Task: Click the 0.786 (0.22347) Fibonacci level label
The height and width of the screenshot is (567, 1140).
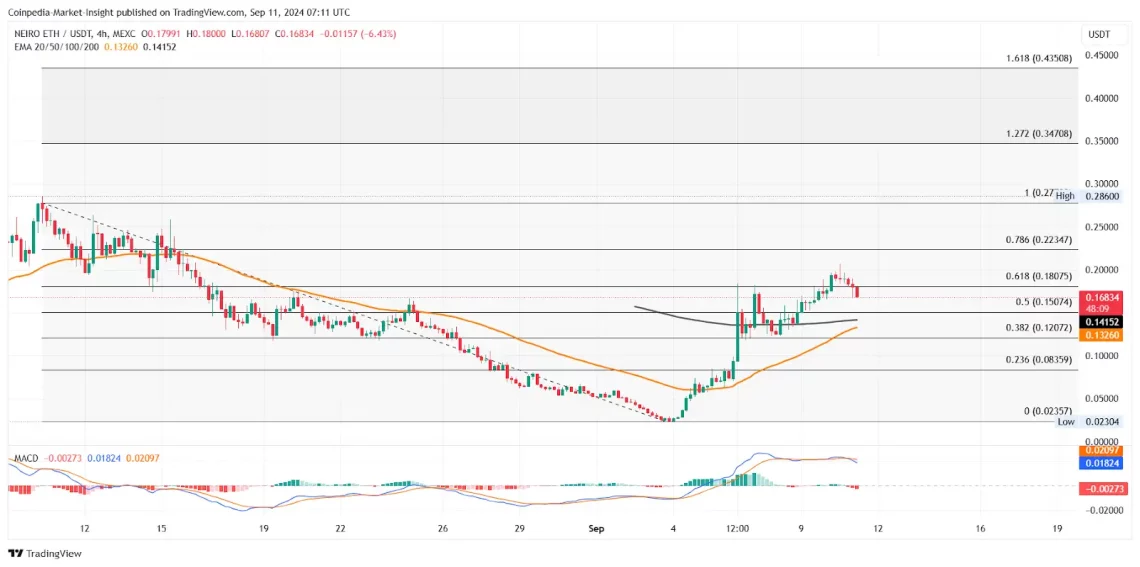Action: pos(1040,240)
